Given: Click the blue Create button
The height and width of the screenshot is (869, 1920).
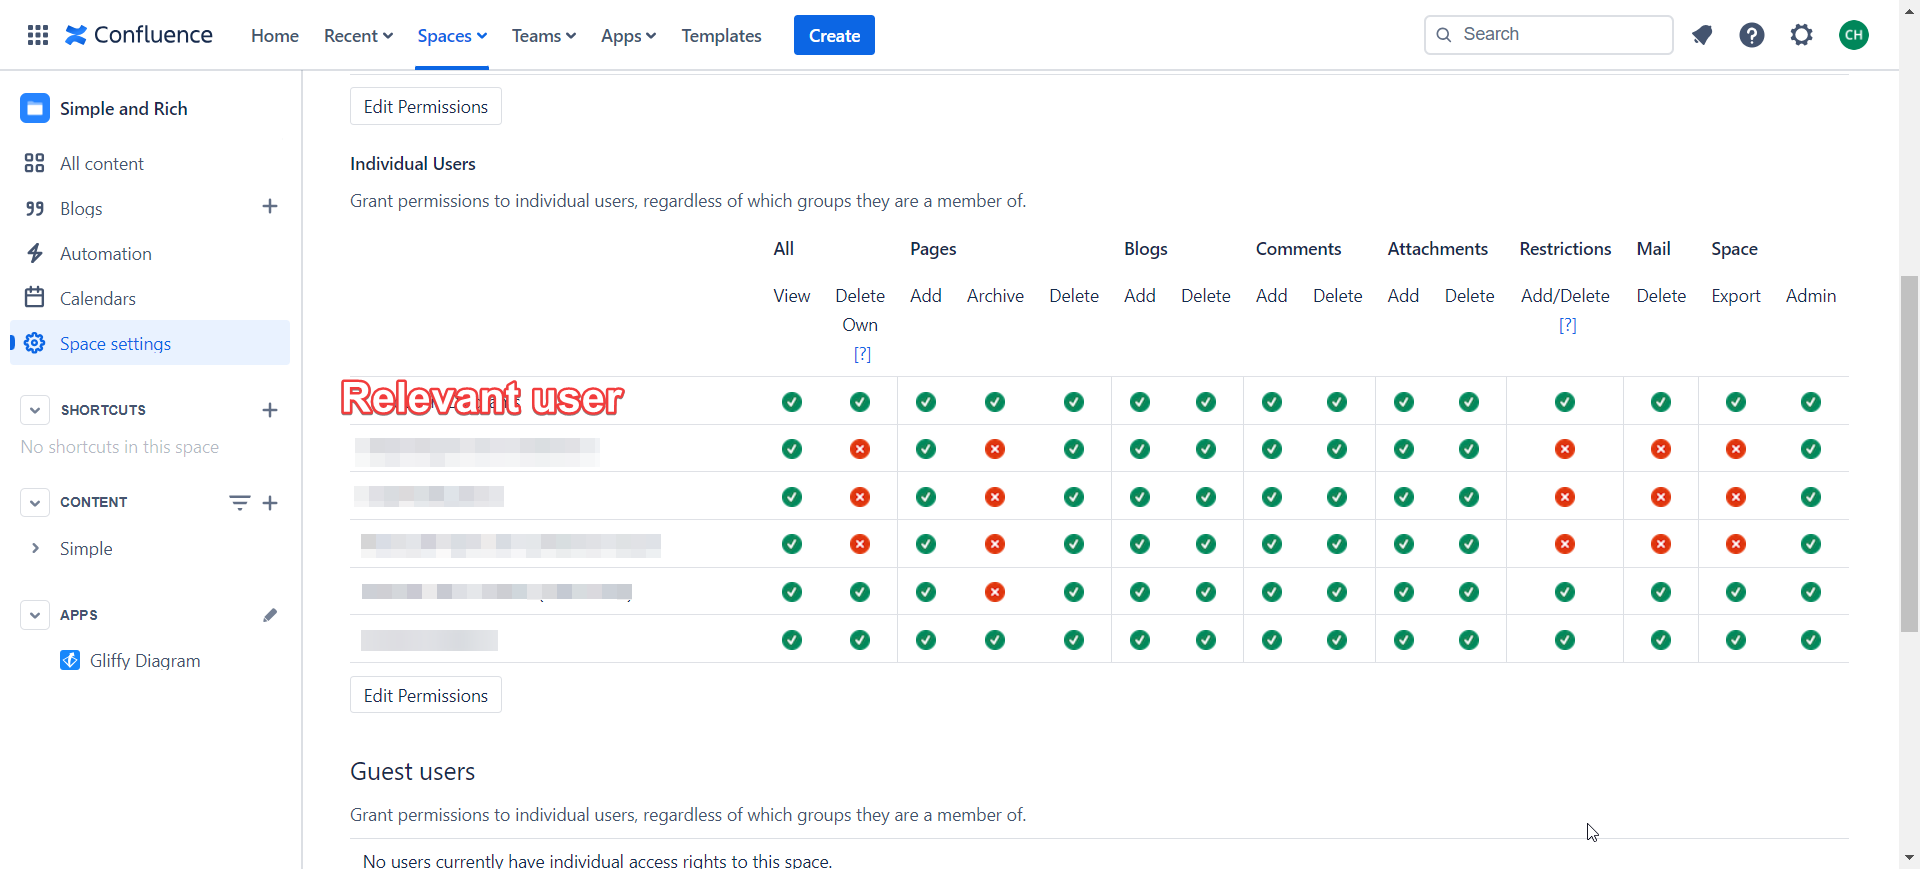Looking at the screenshot, I should (x=834, y=35).
